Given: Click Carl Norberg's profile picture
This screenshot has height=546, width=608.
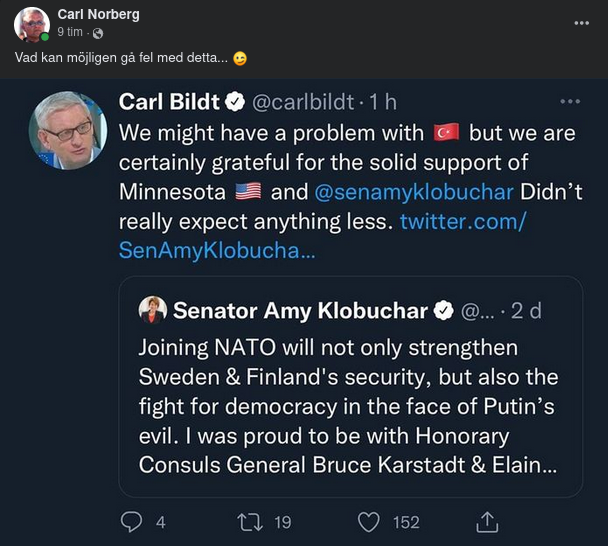Looking at the screenshot, I should click(32, 24).
